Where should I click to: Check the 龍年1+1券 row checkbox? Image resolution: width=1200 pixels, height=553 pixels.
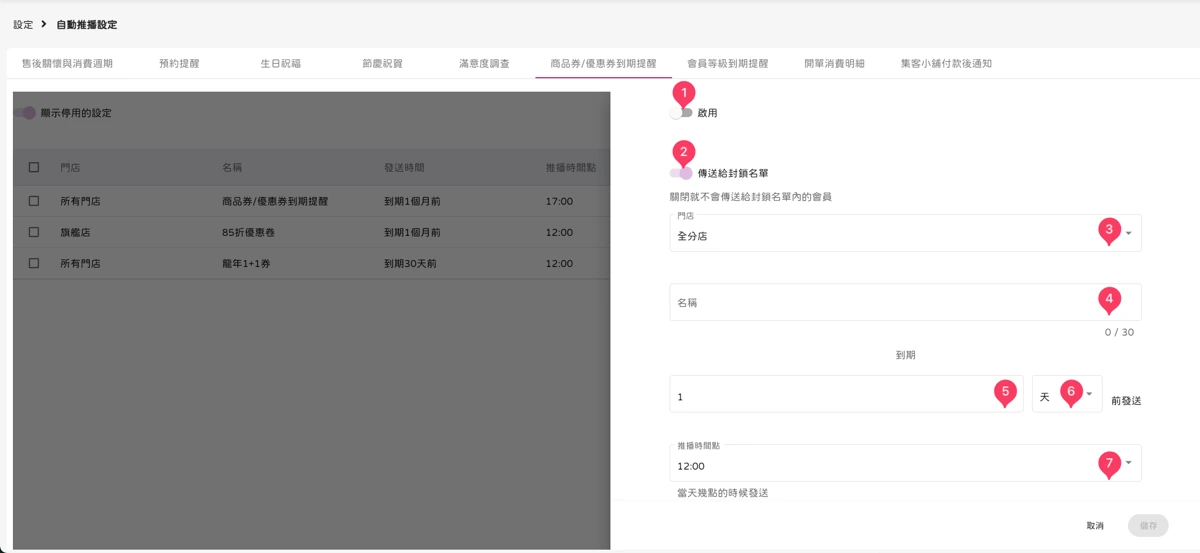pyautogui.click(x=34, y=264)
